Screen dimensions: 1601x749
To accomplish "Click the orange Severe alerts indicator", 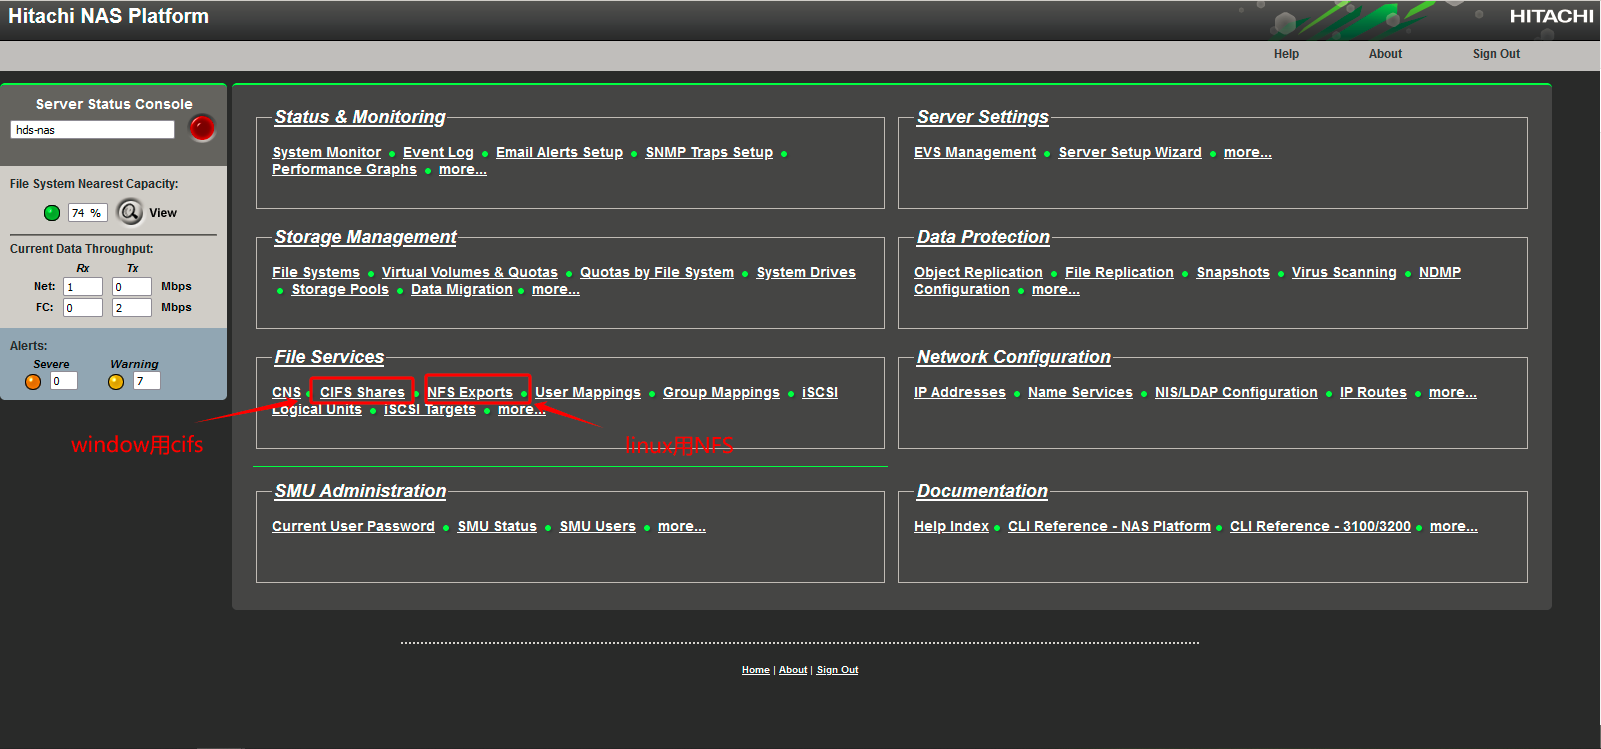I will point(33,381).
